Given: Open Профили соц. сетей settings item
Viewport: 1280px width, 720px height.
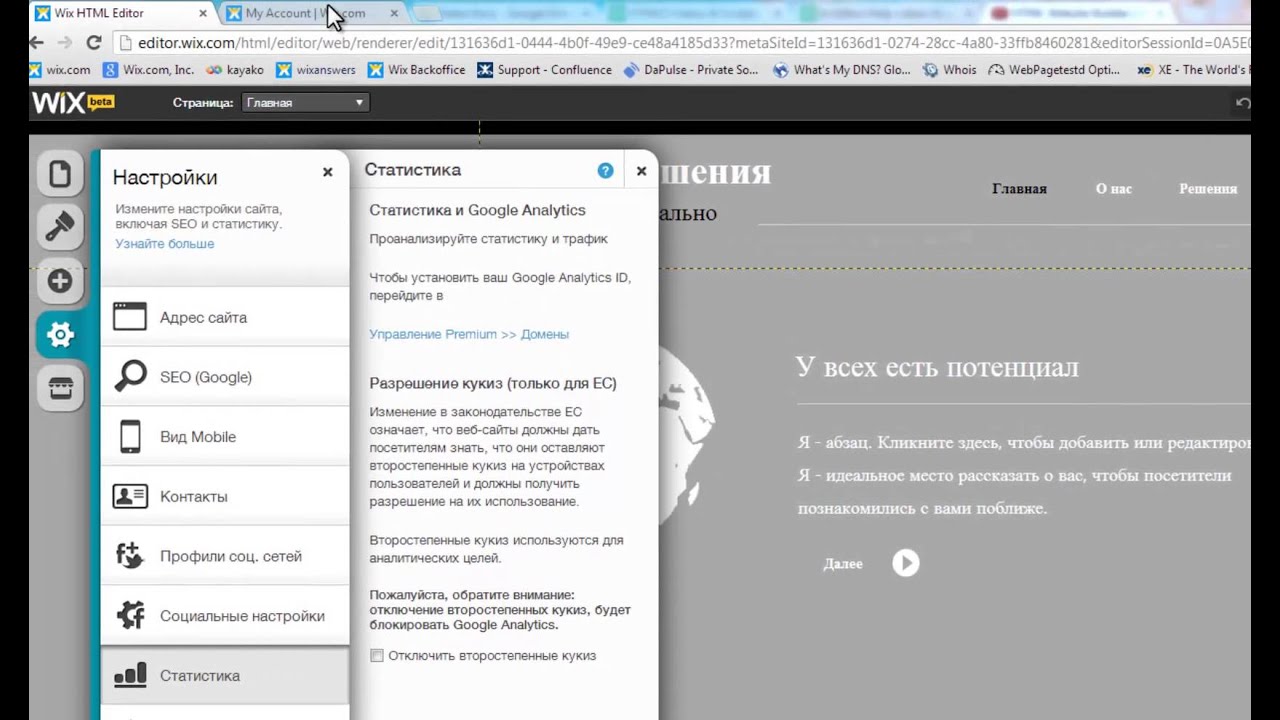Looking at the screenshot, I should [225, 556].
